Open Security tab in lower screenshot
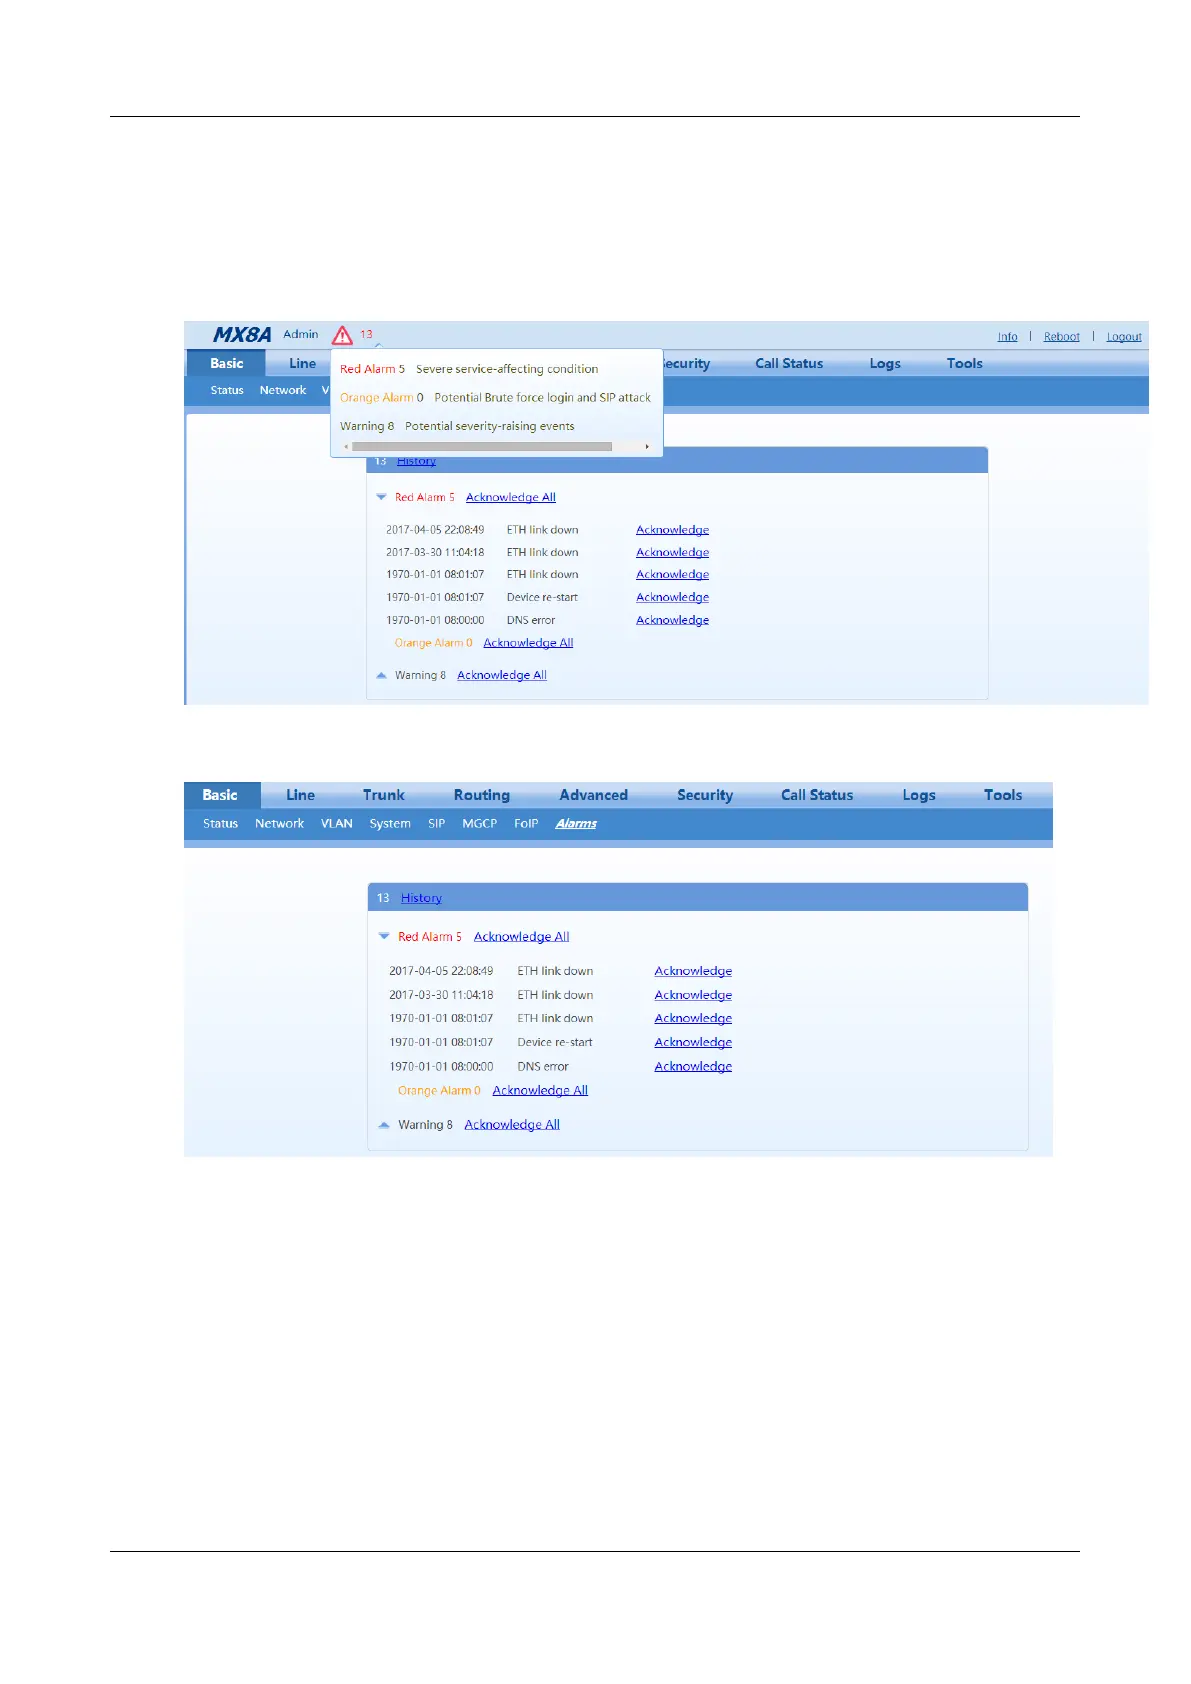The image size is (1191, 1684). click(705, 795)
